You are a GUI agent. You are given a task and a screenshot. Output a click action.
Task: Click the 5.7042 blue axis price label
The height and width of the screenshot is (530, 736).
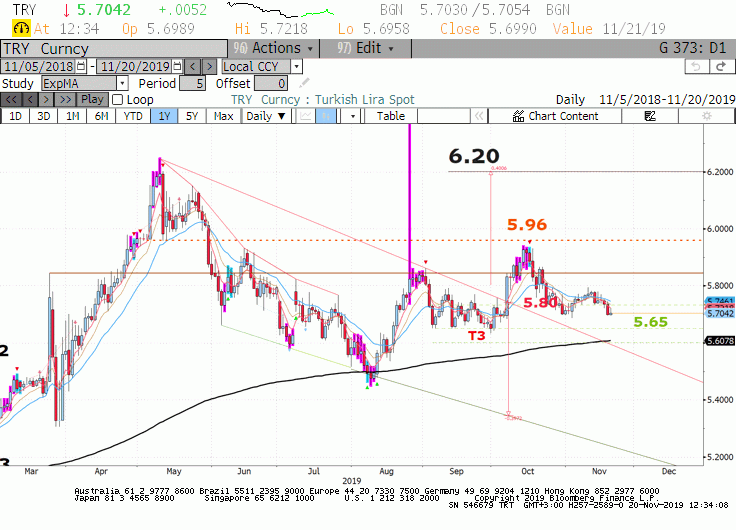click(x=720, y=314)
